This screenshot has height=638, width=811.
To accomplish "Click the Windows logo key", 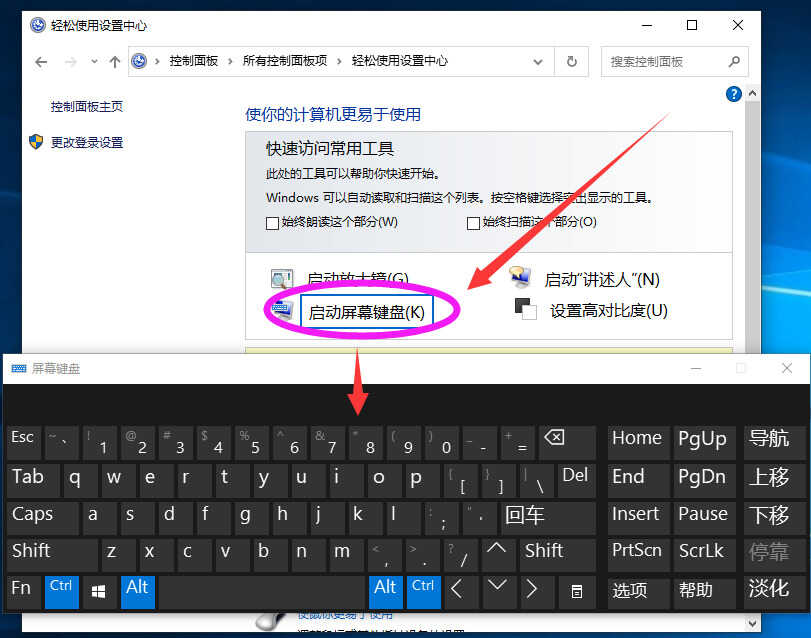I will click(x=99, y=593).
